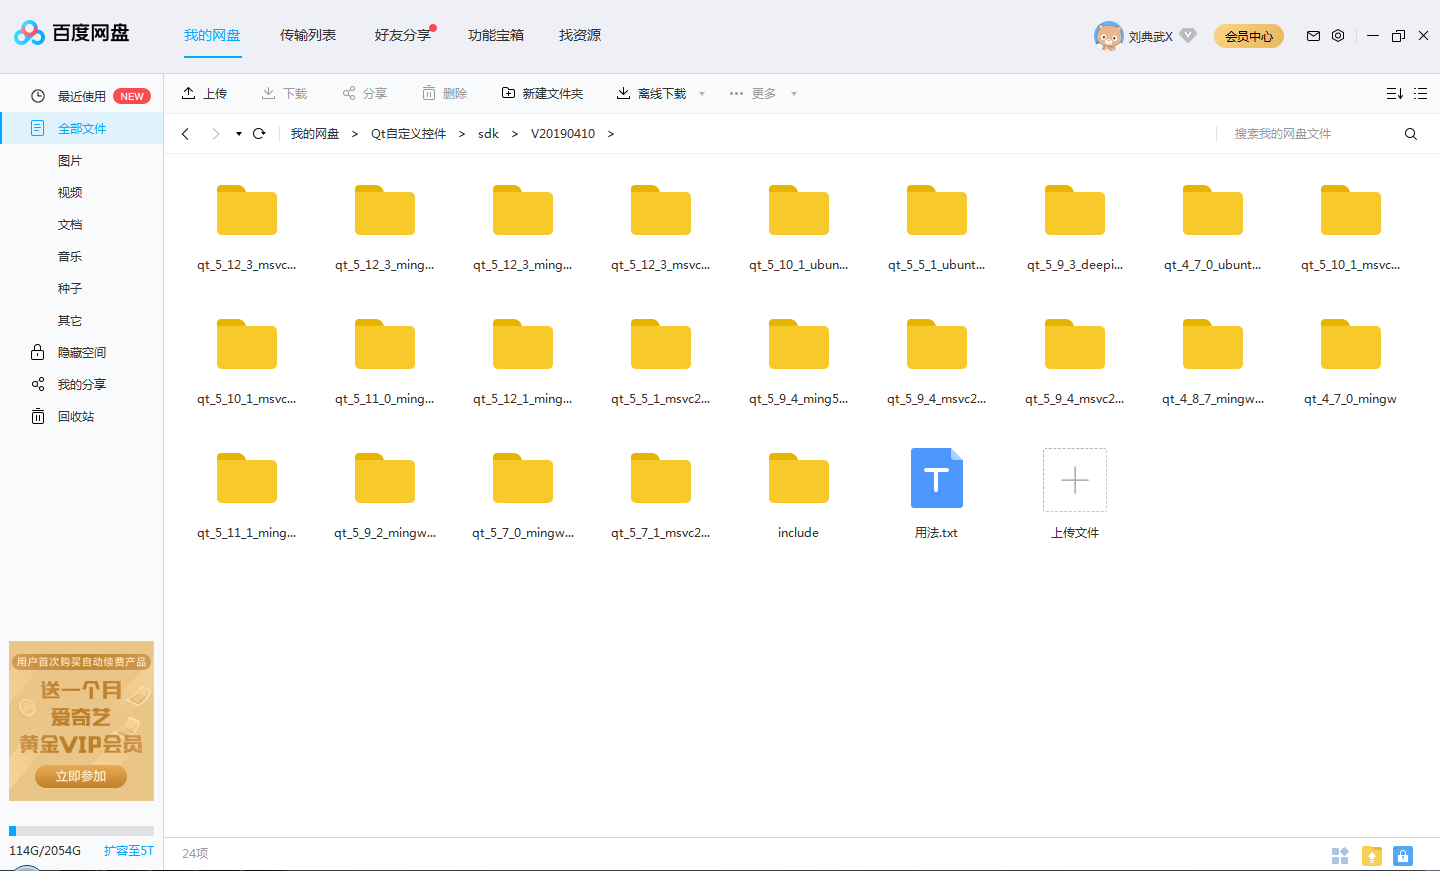1440x871 pixels.
Task: Click the username 刘典武X
Action: [1150, 36]
